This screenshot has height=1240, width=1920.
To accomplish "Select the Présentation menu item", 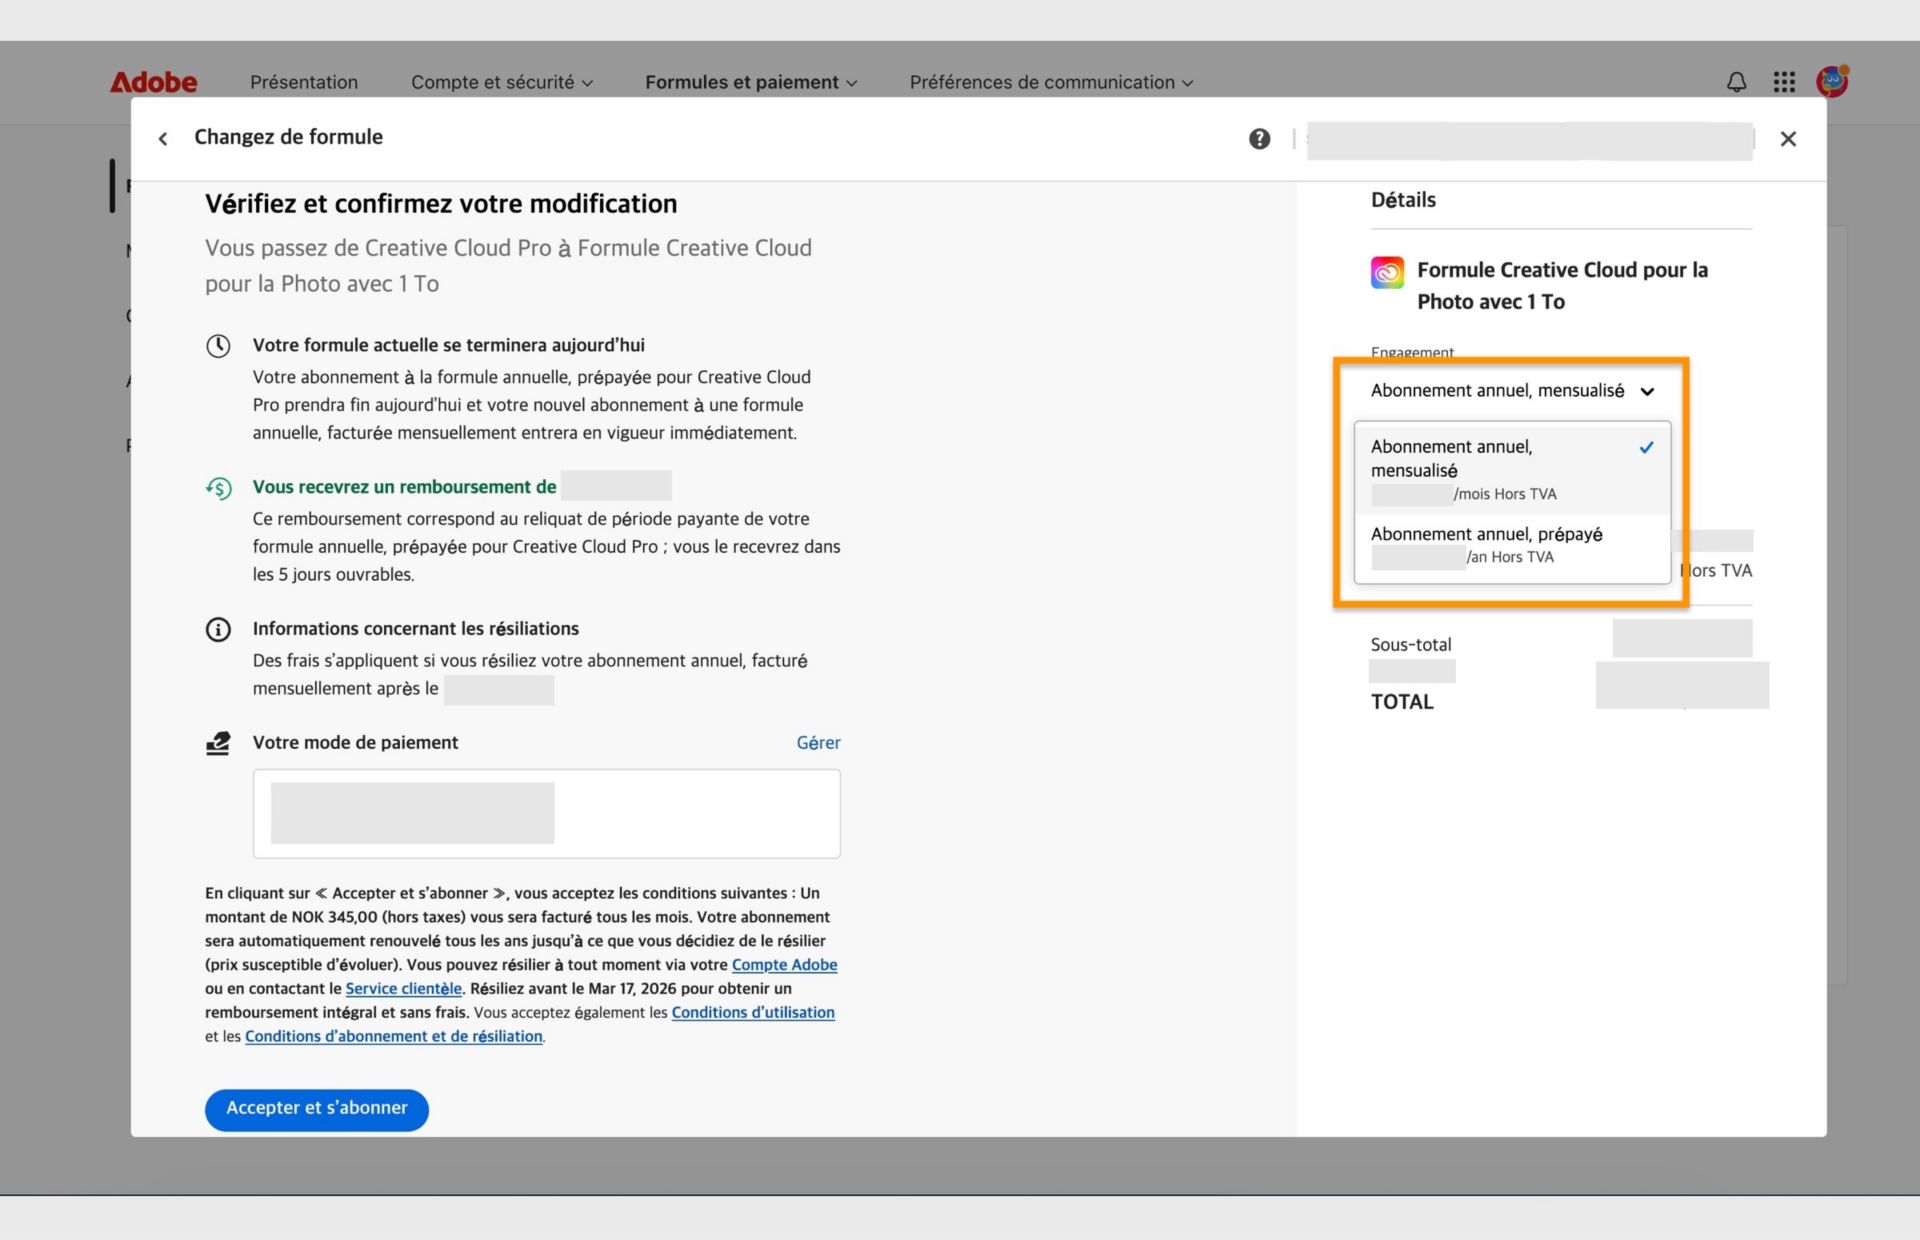I will pos(303,82).
